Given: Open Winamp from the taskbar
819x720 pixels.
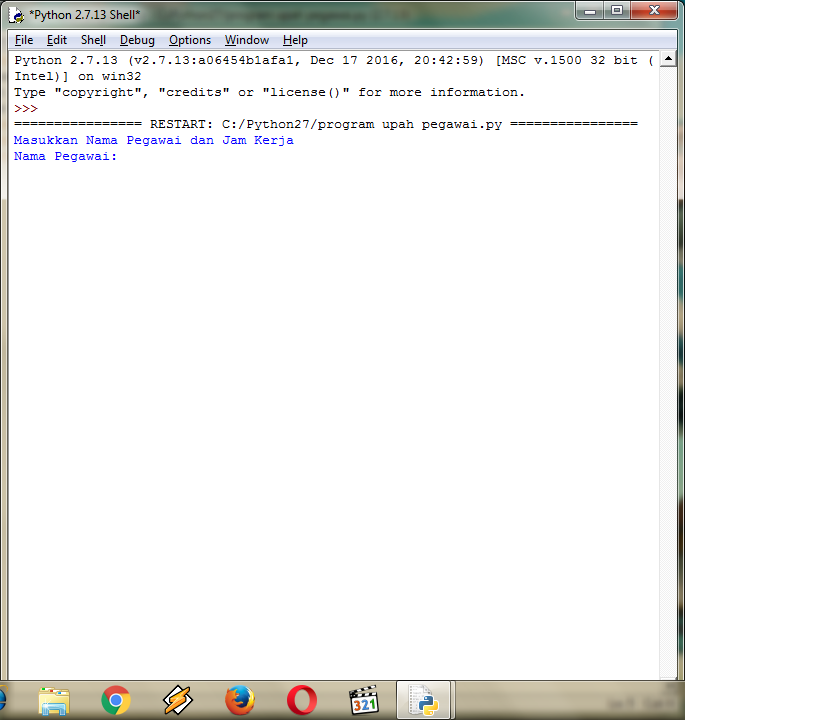Looking at the screenshot, I should tap(178, 700).
